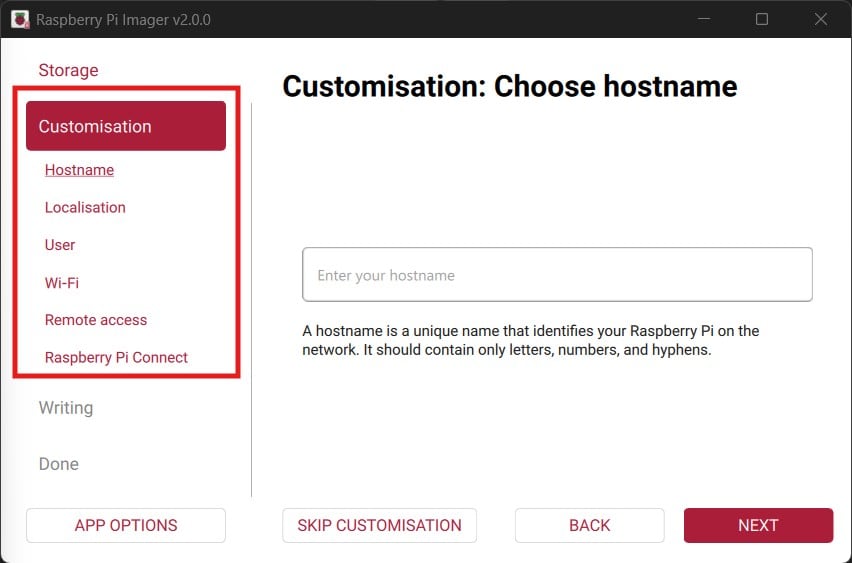Click the Choose hostname page heading

point(510,87)
